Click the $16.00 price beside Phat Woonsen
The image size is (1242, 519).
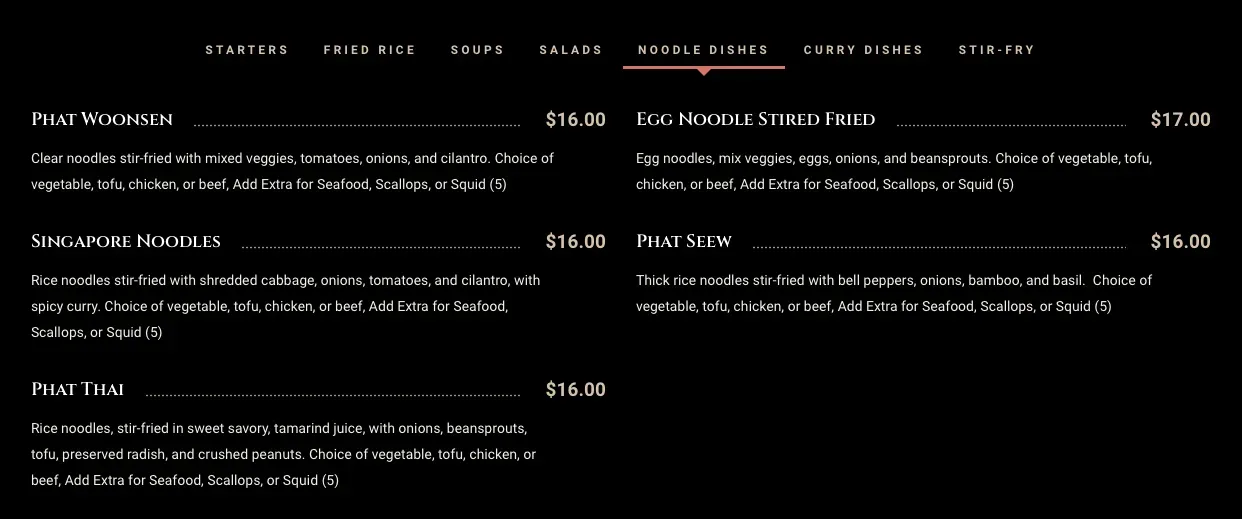[576, 120]
